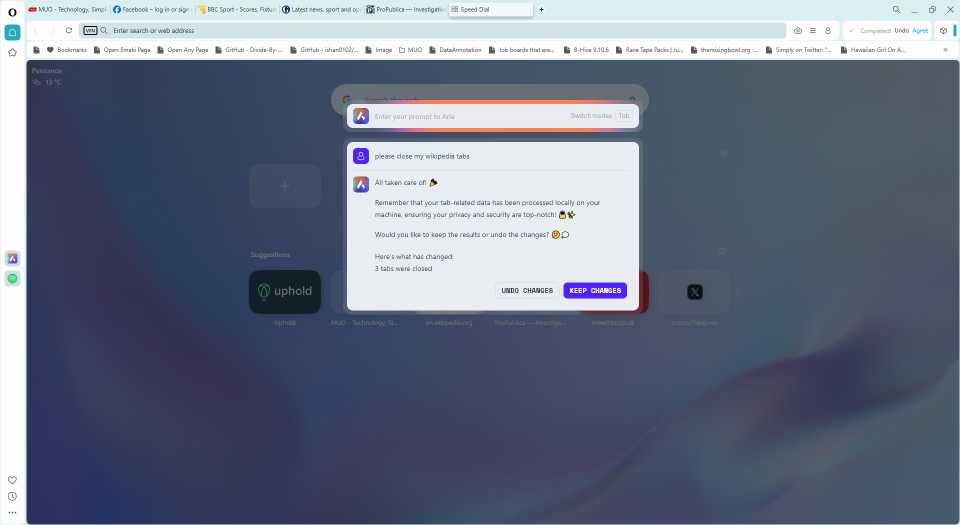Image resolution: width=960 pixels, height=525 pixels.
Task: Open the 'Open Any Page' bookmark
Action: point(182,50)
